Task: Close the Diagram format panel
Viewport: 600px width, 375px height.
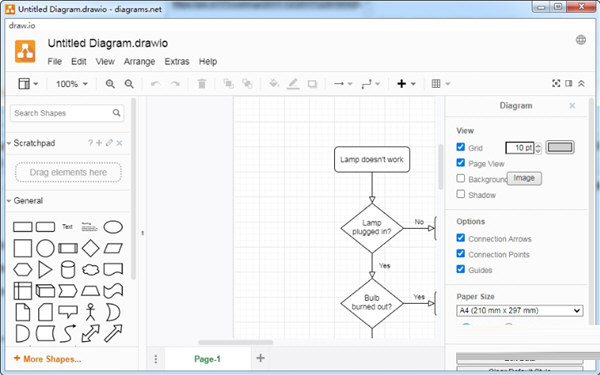Action: [x=572, y=106]
